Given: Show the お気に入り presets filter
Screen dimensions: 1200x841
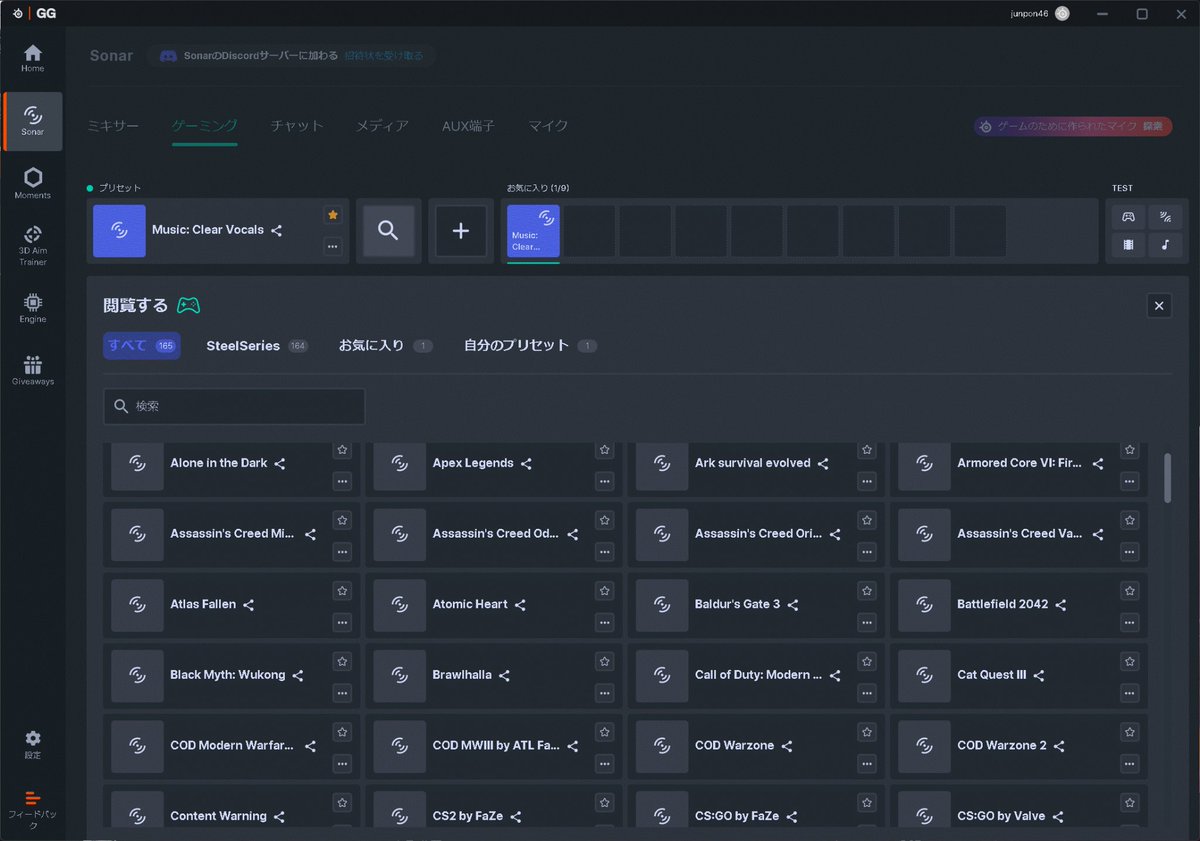Looking at the screenshot, I should [x=385, y=346].
